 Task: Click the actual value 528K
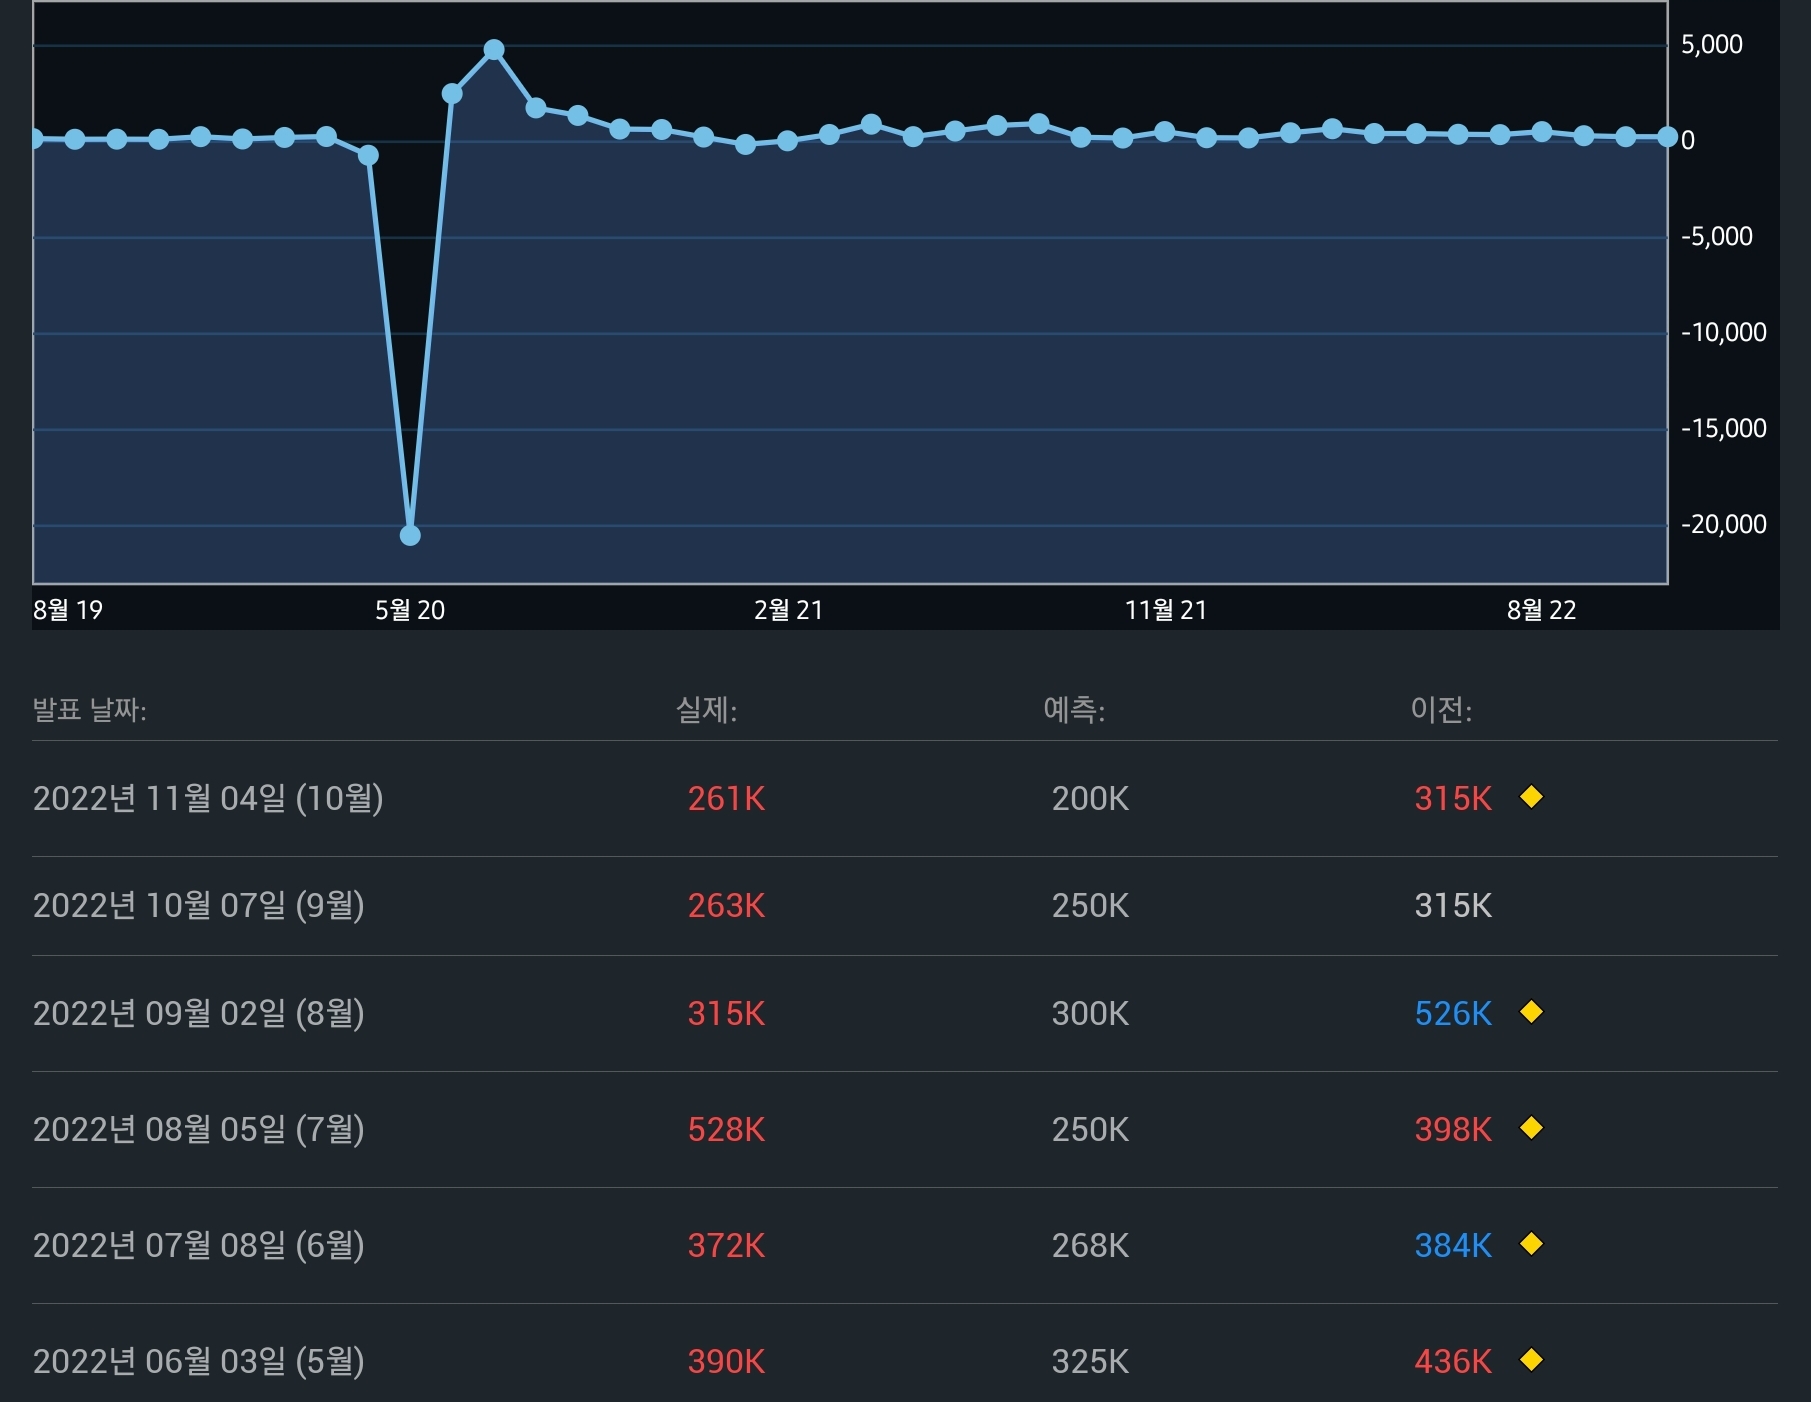[x=726, y=1130]
